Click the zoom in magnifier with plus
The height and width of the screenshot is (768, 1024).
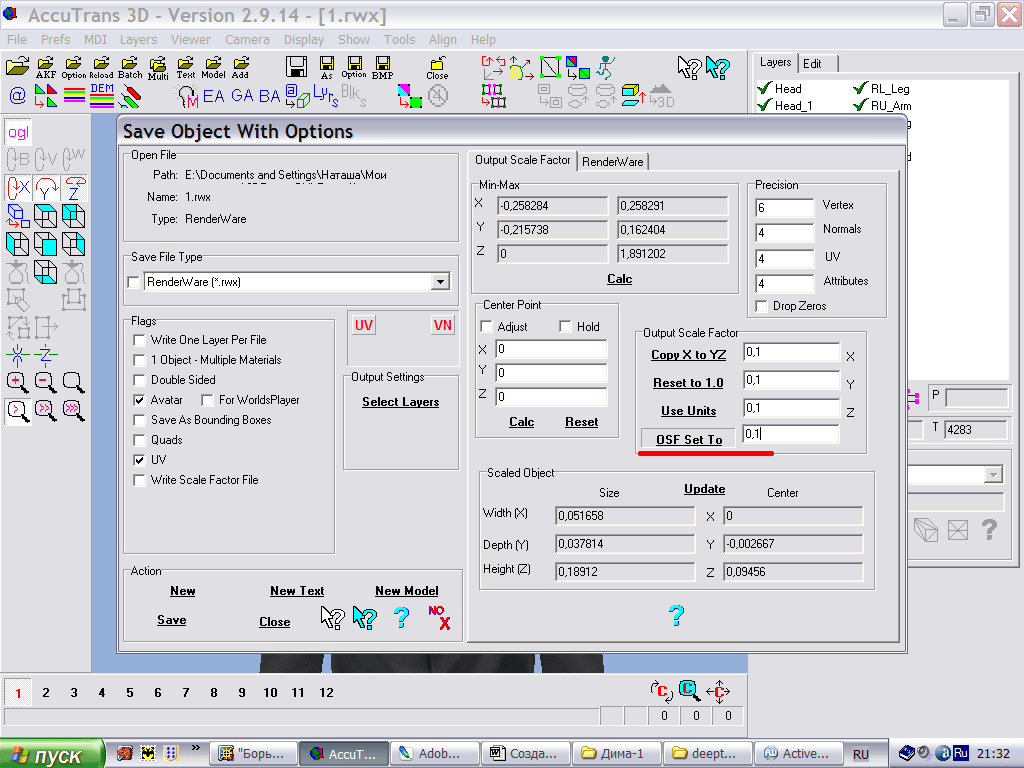18,383
